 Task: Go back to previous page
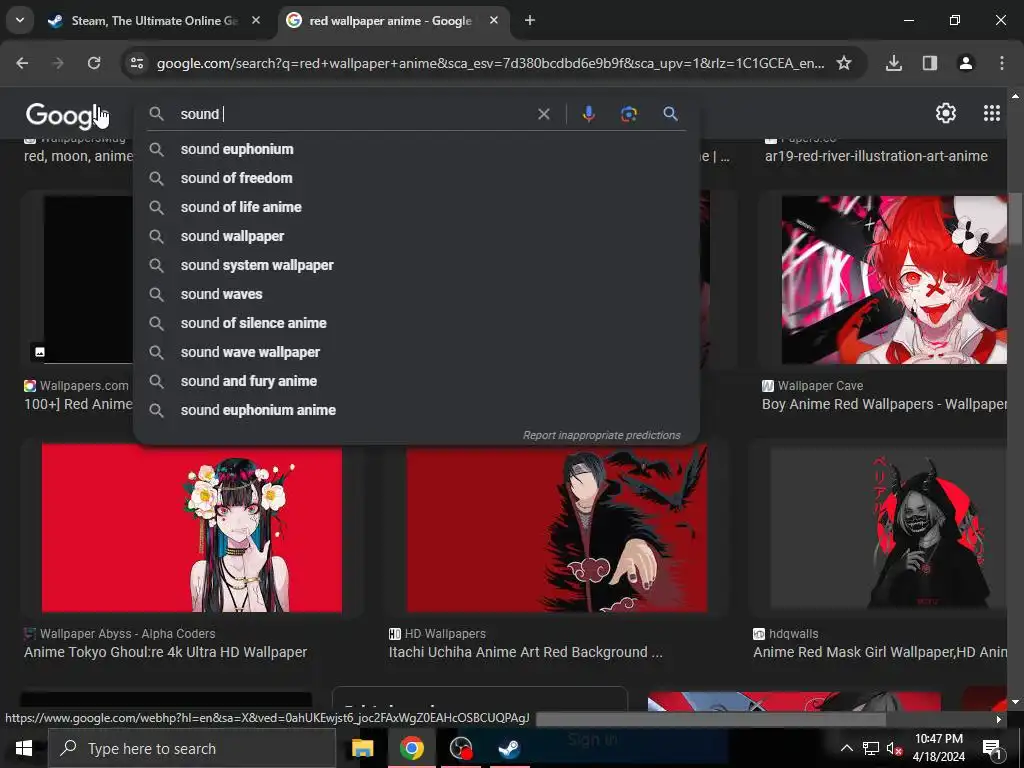pos(22,63)
